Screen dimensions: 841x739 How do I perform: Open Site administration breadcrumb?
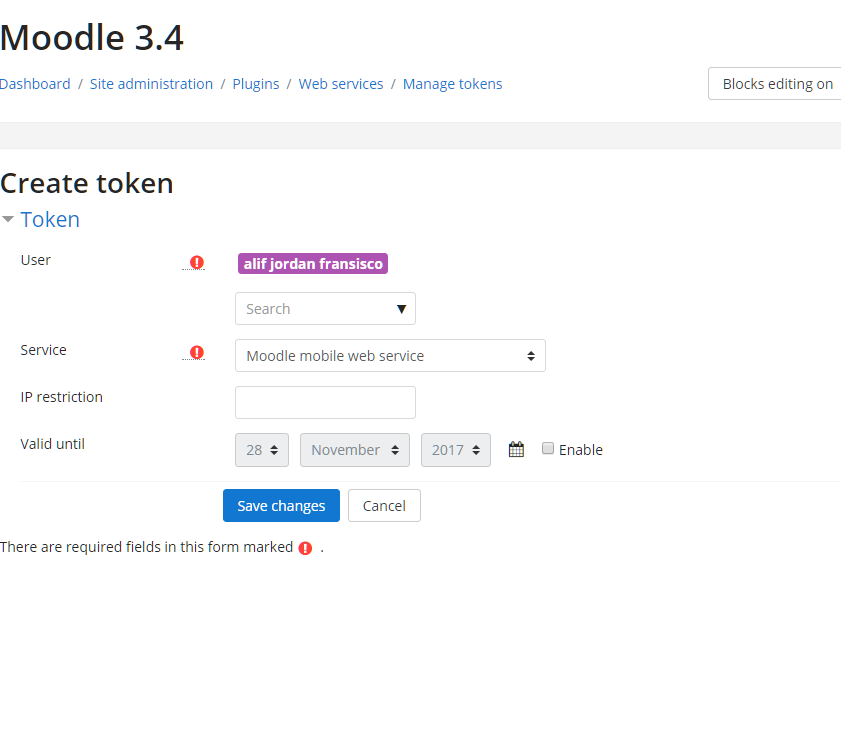(151, 84)
